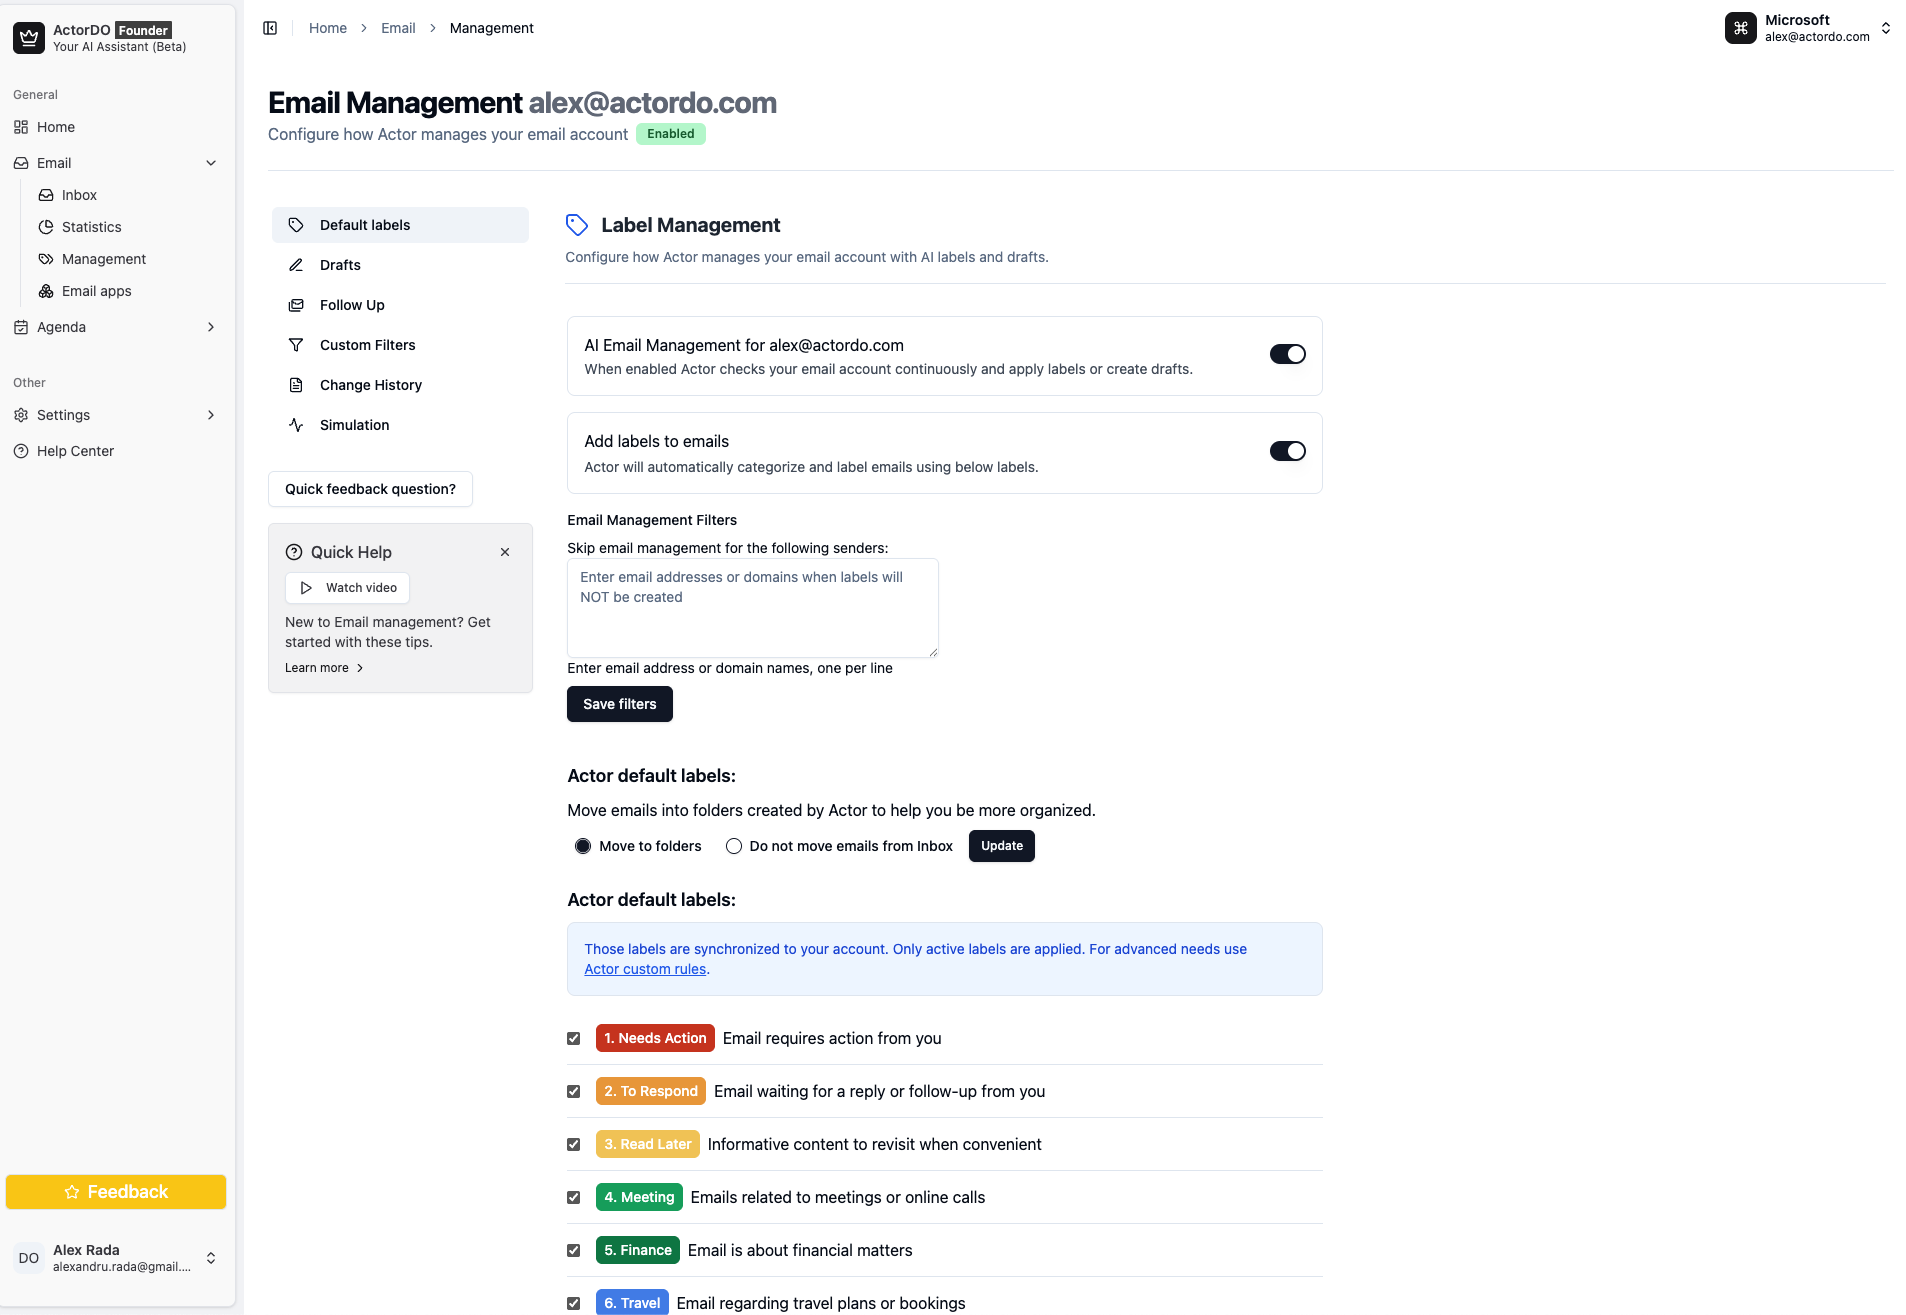The width and height of the screenshot is (1906, 1315).
Task: Click the Agenda calendar icon
Action: coord(21,327)
